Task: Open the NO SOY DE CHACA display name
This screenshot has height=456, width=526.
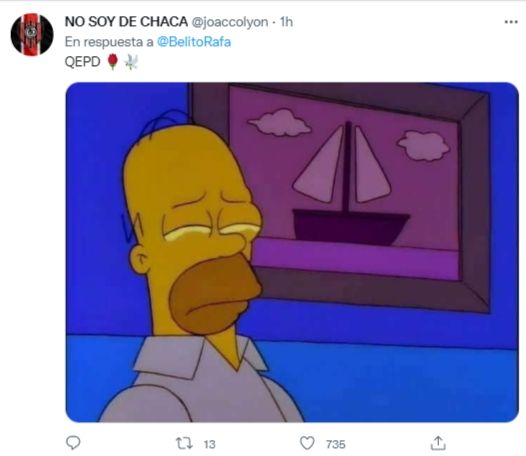Action: click(126, 22)
